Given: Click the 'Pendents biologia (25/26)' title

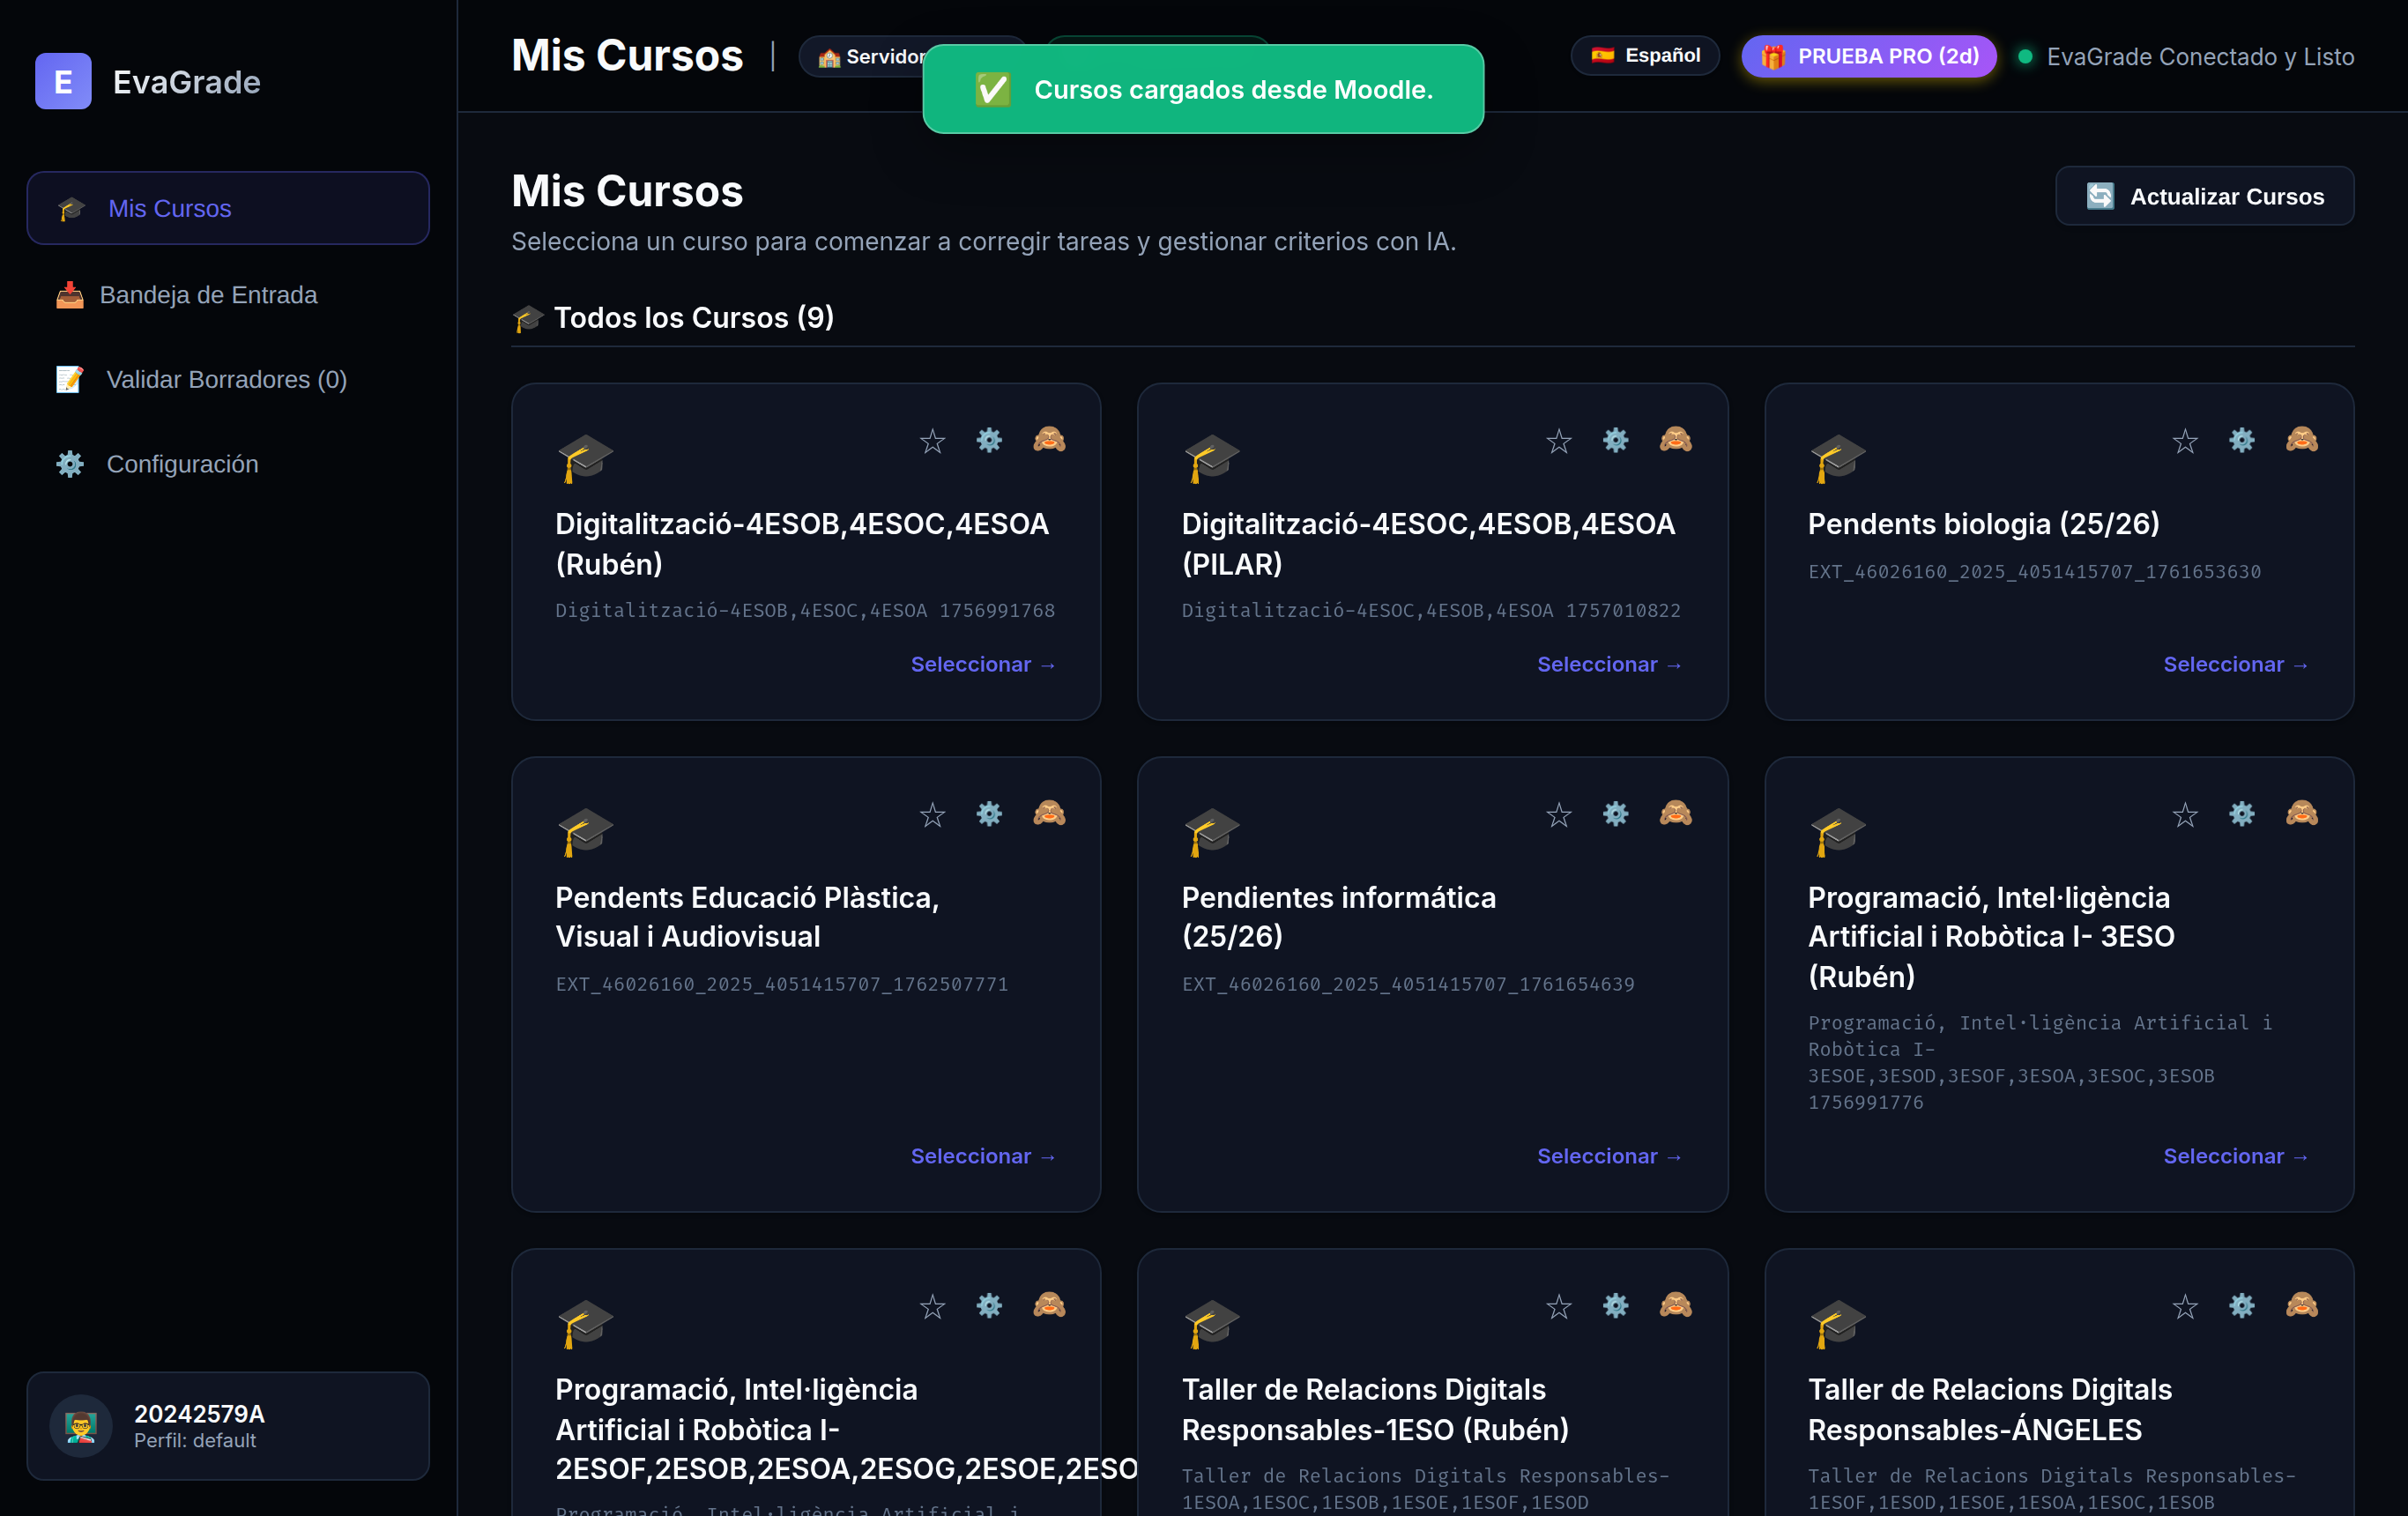Looking at the screenshot, I should coord(1983,524).
